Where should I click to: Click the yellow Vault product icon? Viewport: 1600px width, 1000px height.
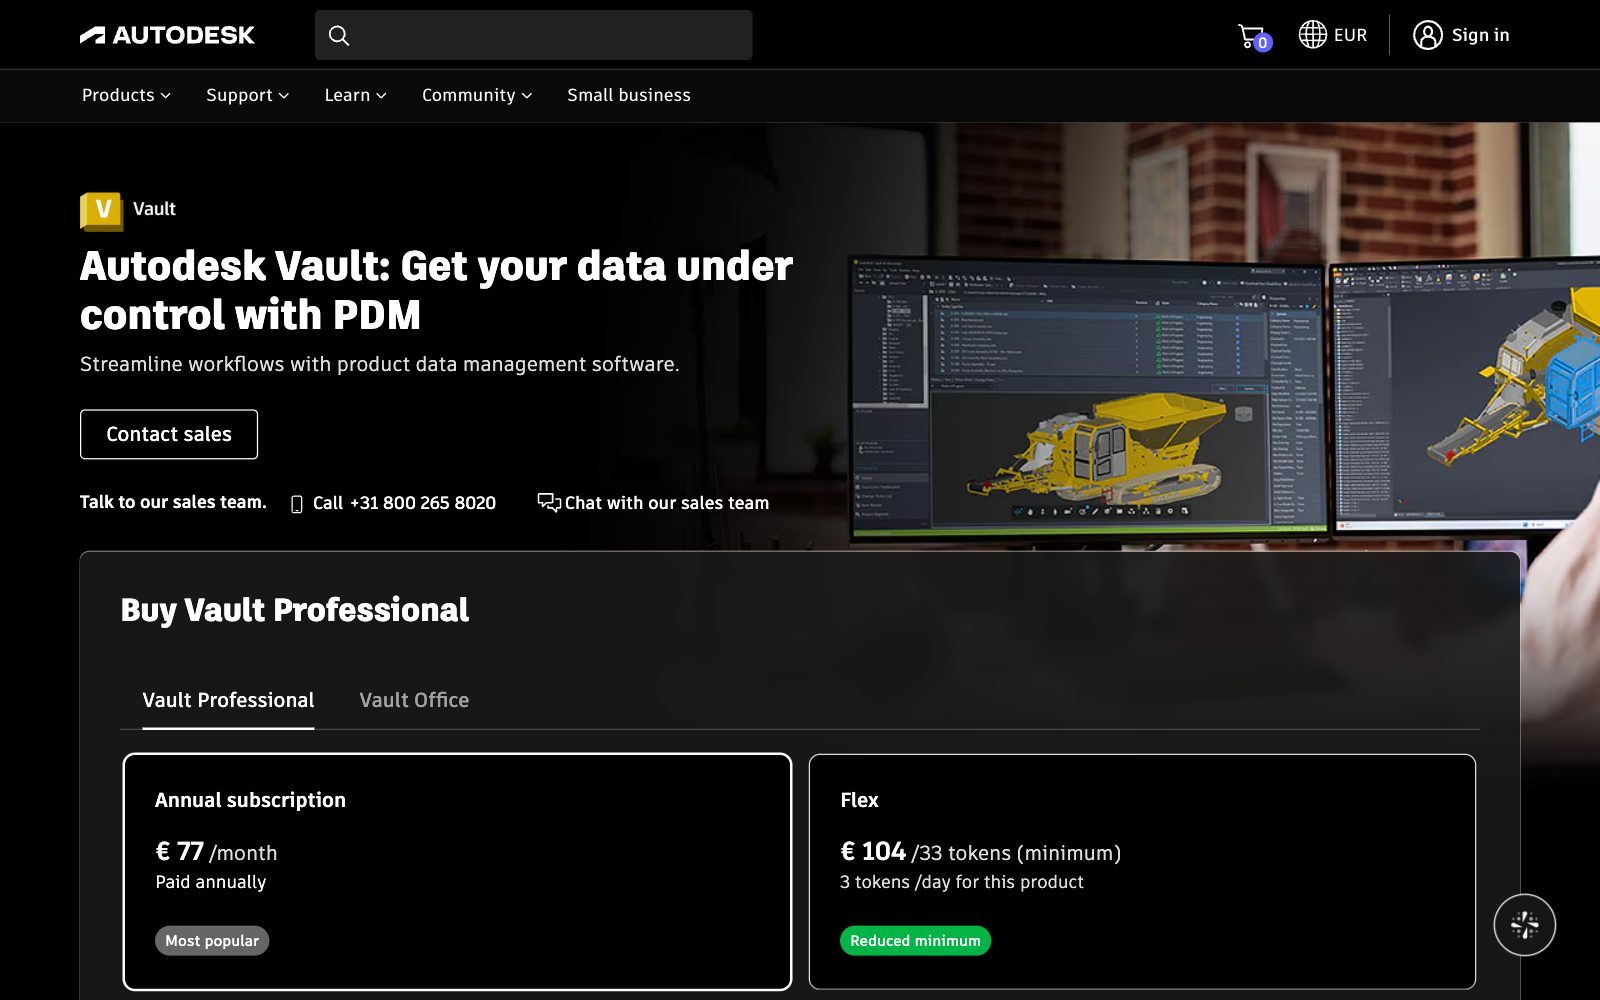[x=101, y=210]
